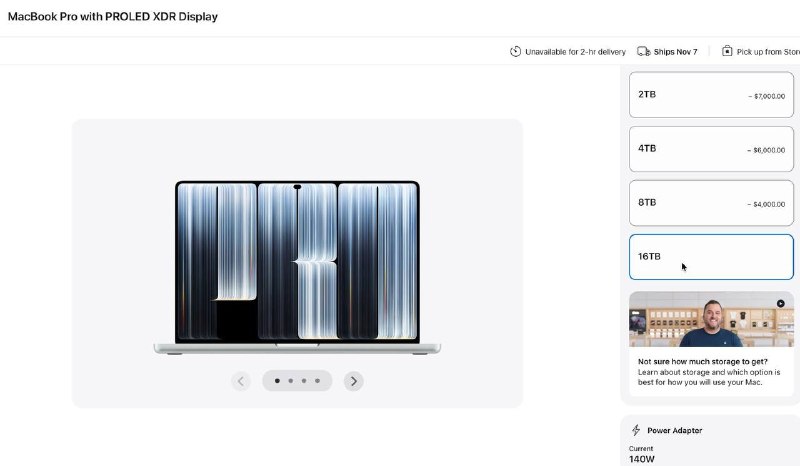Click the 'Not sure how much storage to get?' heading
This screenshot has height=466, width=800.
[x=703, y=361]
